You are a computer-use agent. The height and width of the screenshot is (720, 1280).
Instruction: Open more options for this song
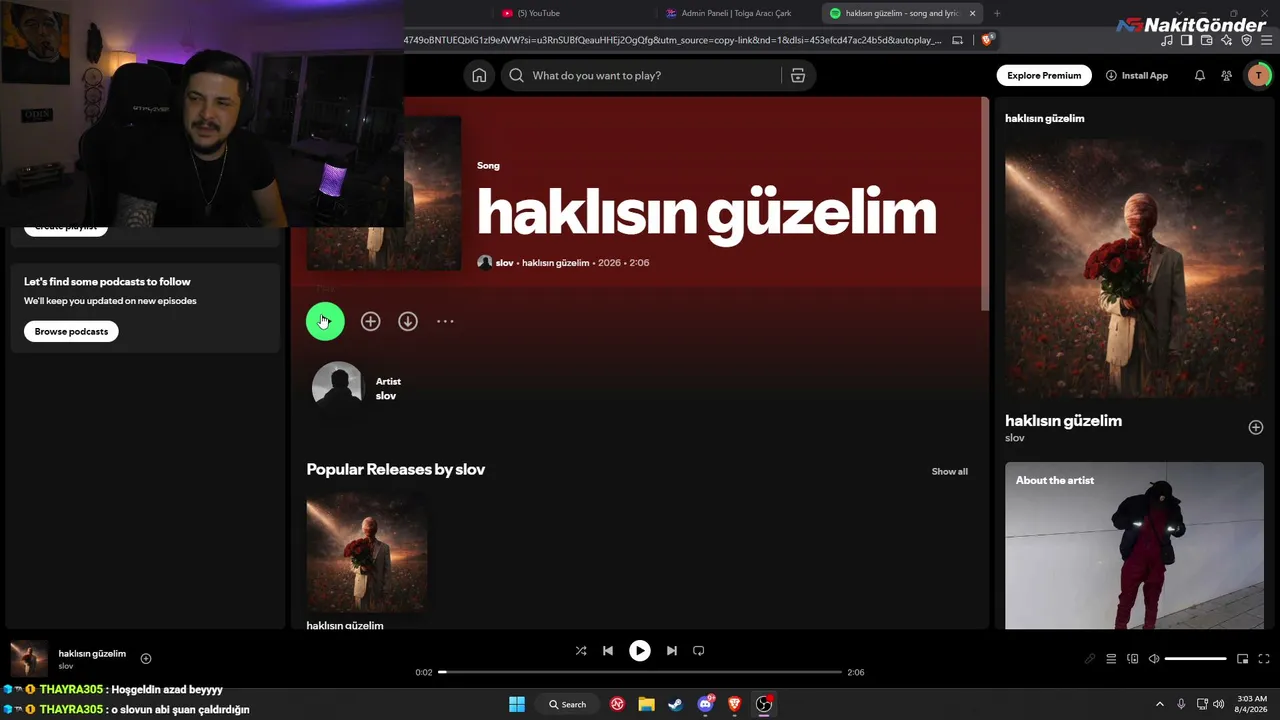coord(445,321)
